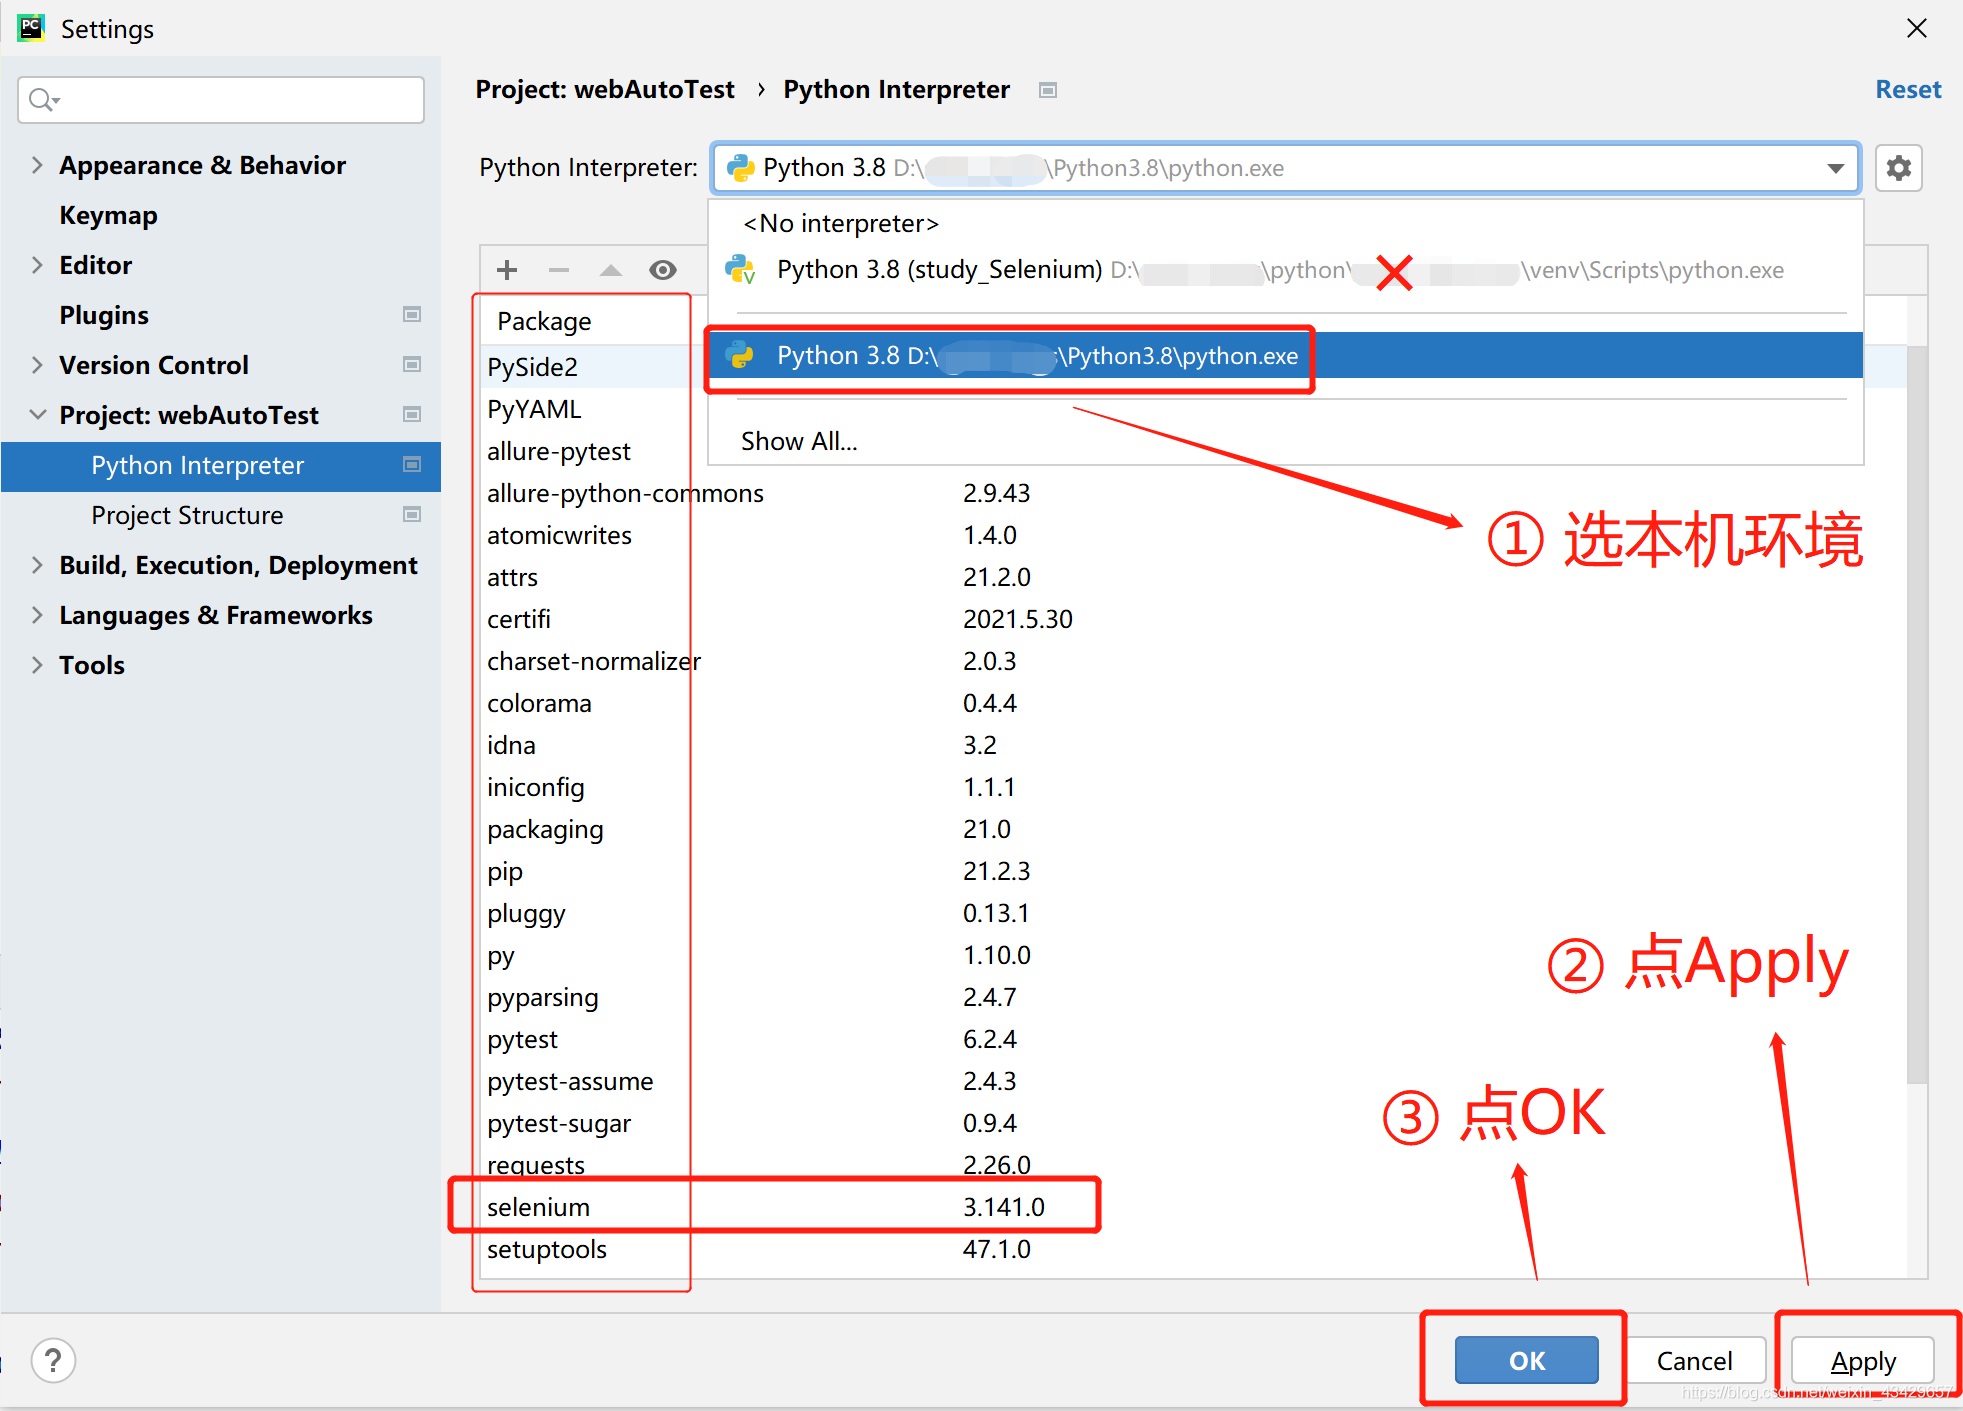
Task: Click the Reset link
Action: coord(1907,90)
